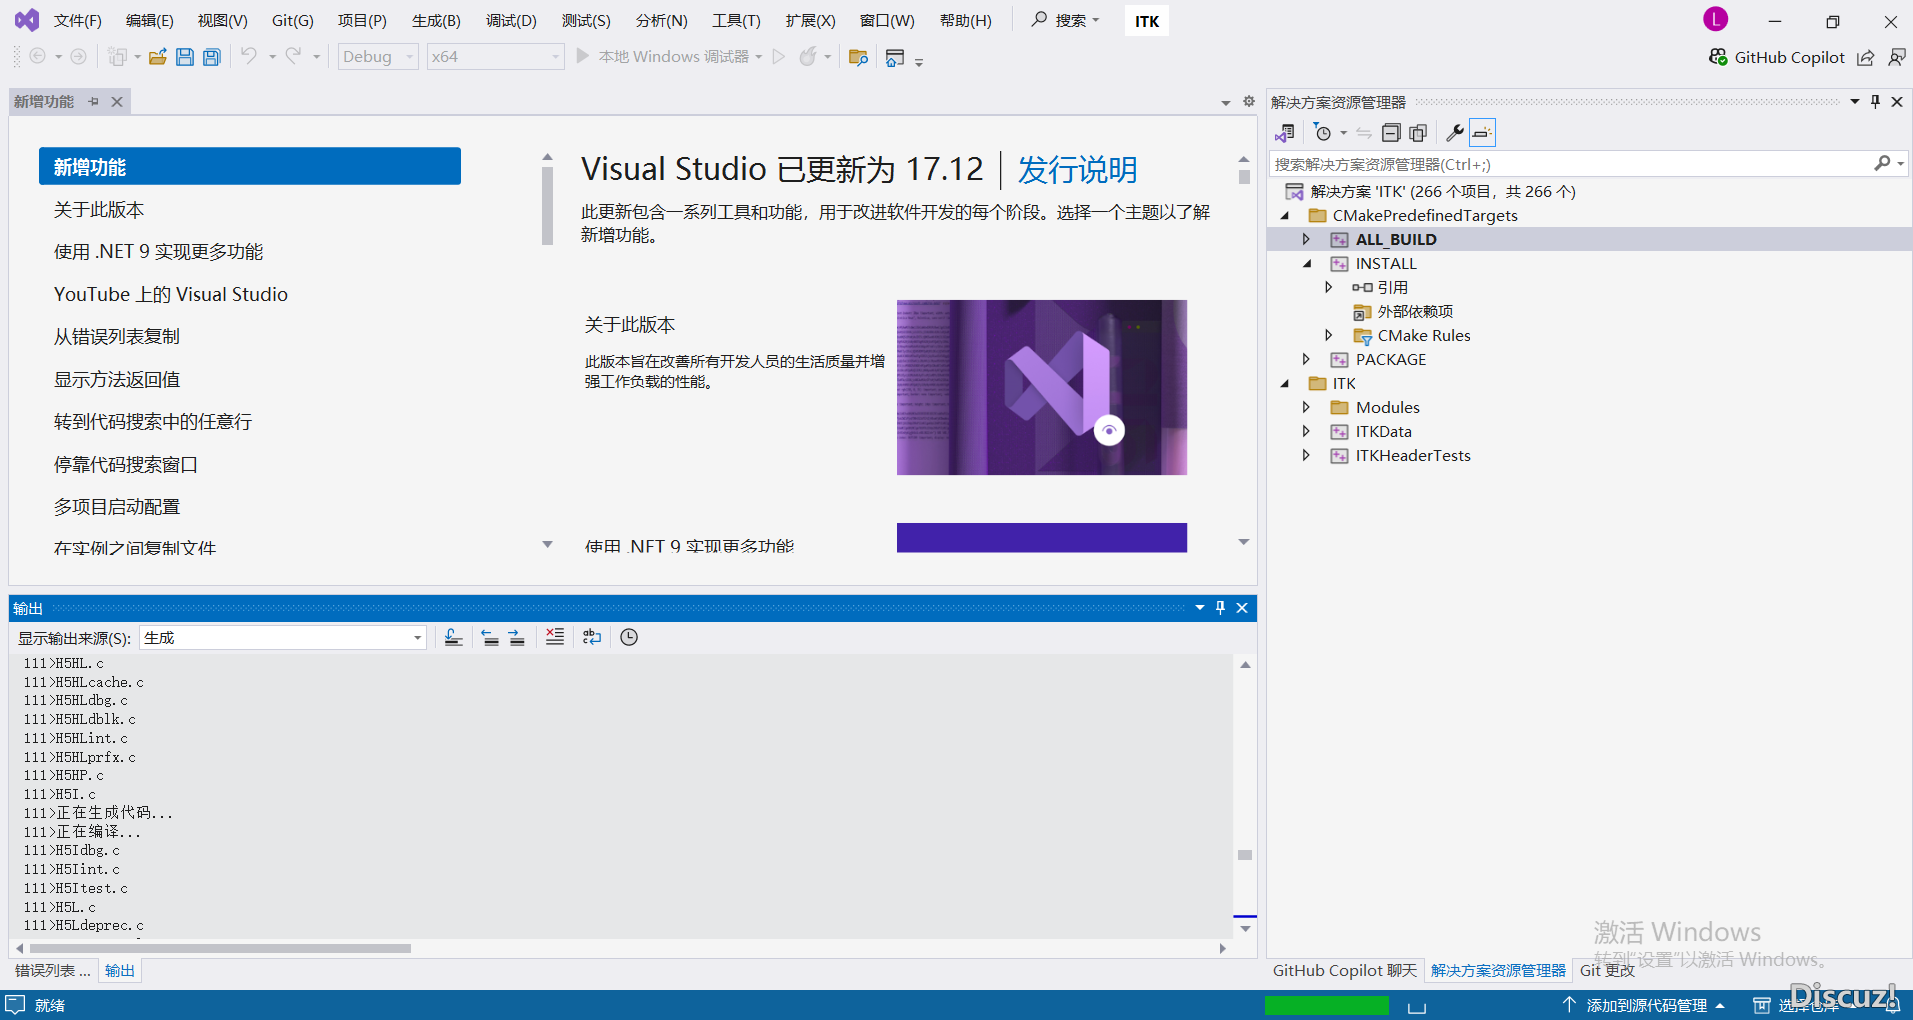Open the Debug configuration dropdown
1913x1020 pixels.
tap(378, 57)
